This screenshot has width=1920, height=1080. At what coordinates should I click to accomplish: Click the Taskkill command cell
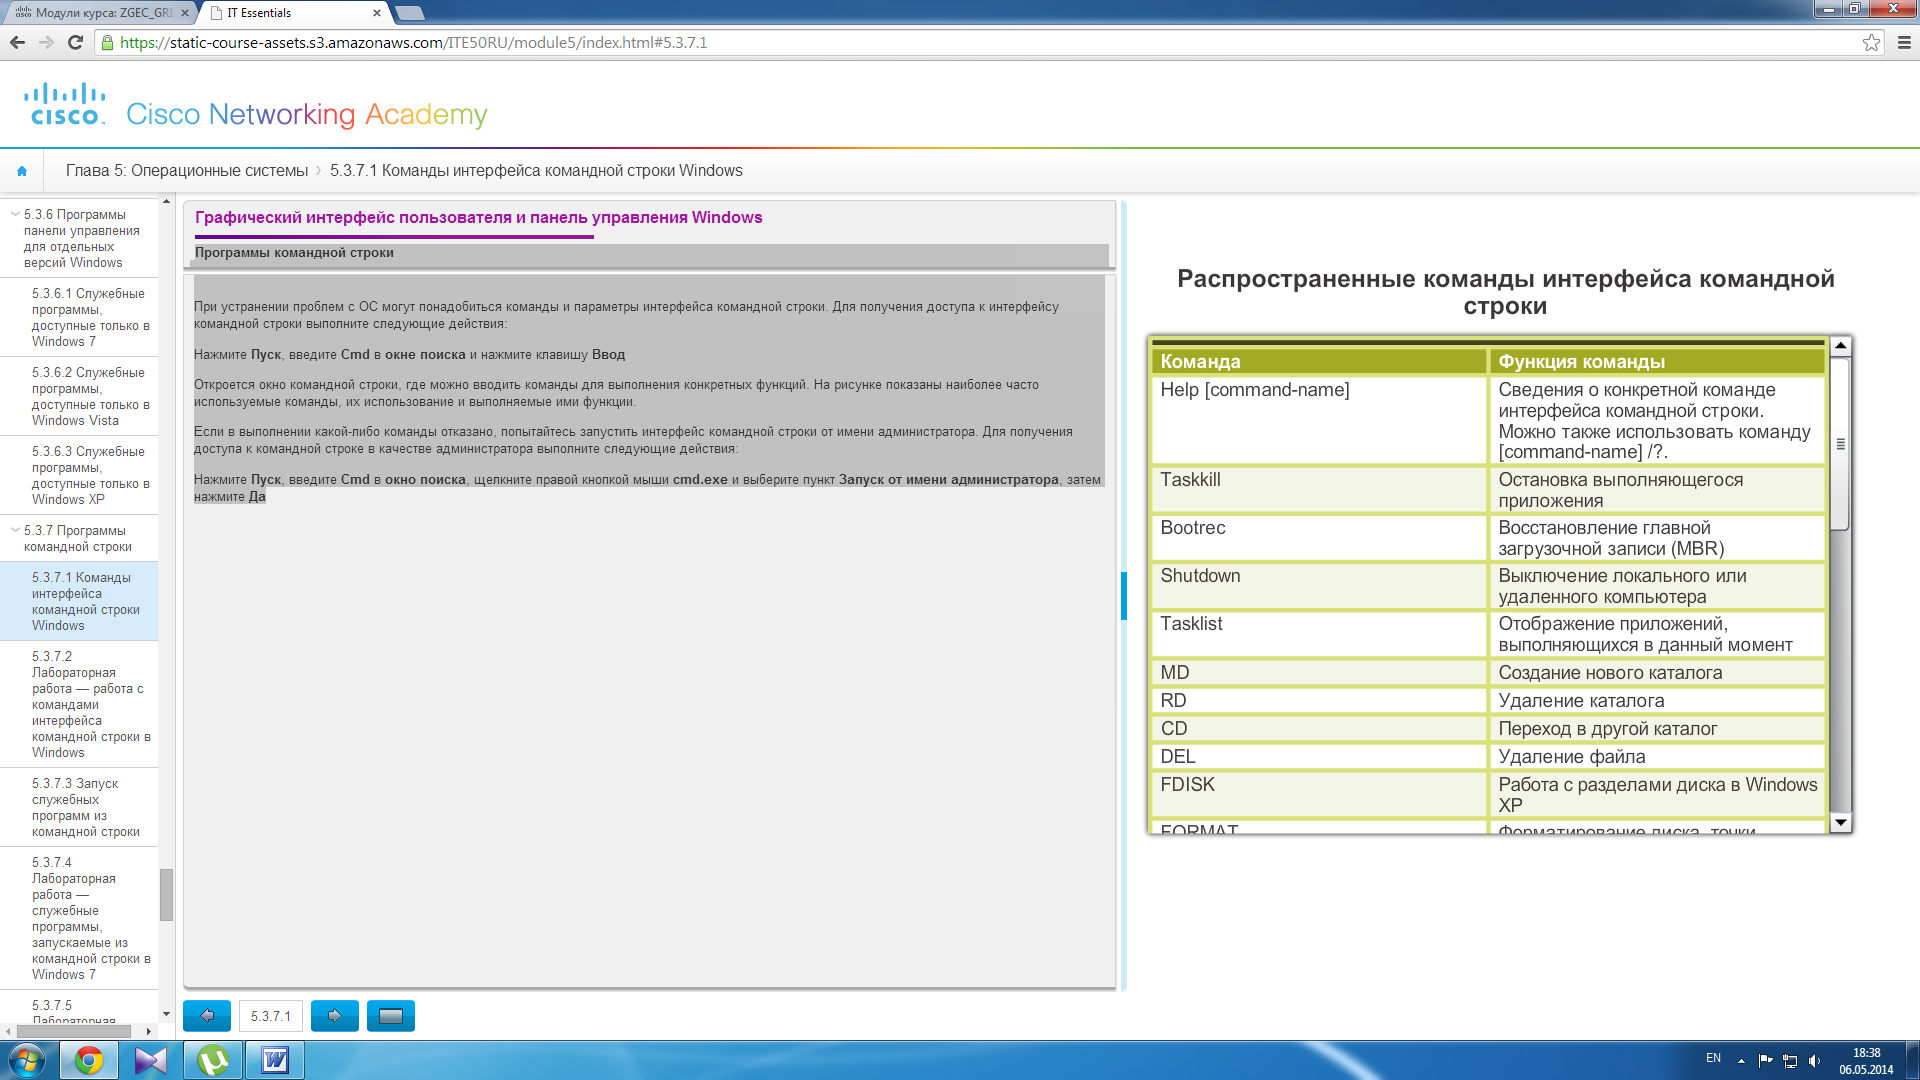(1319, 490)
